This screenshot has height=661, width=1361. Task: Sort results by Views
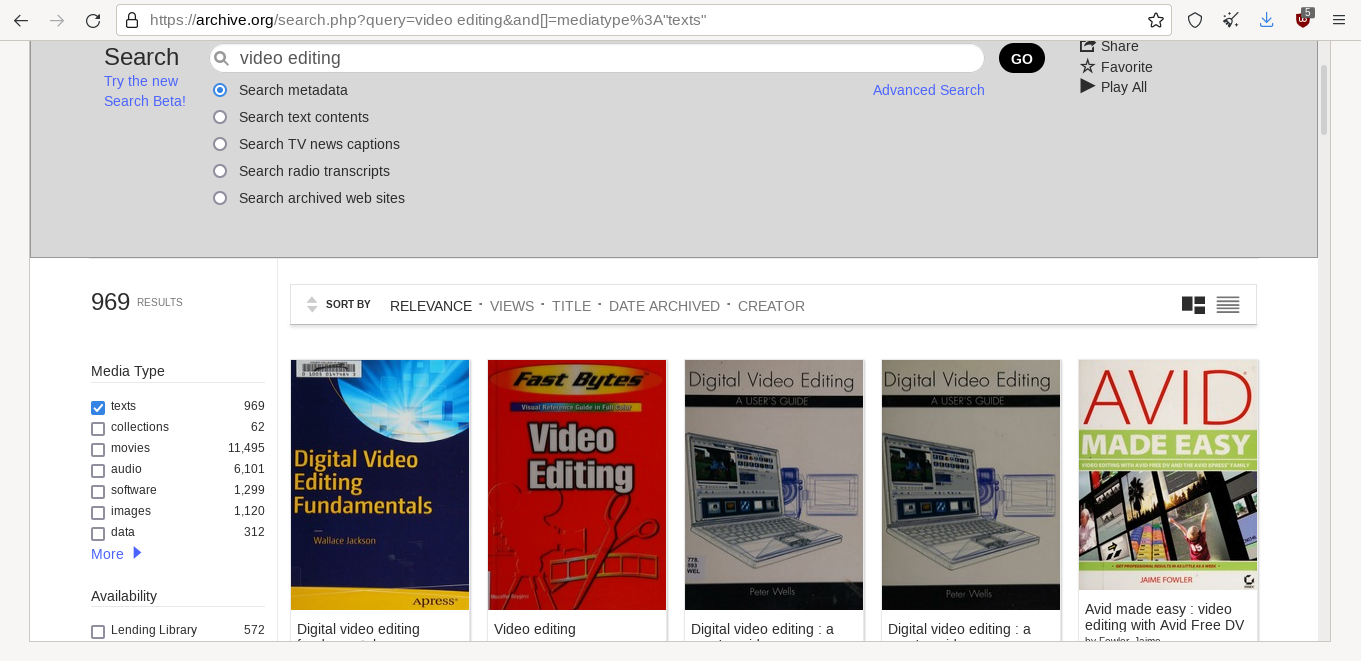512,306
